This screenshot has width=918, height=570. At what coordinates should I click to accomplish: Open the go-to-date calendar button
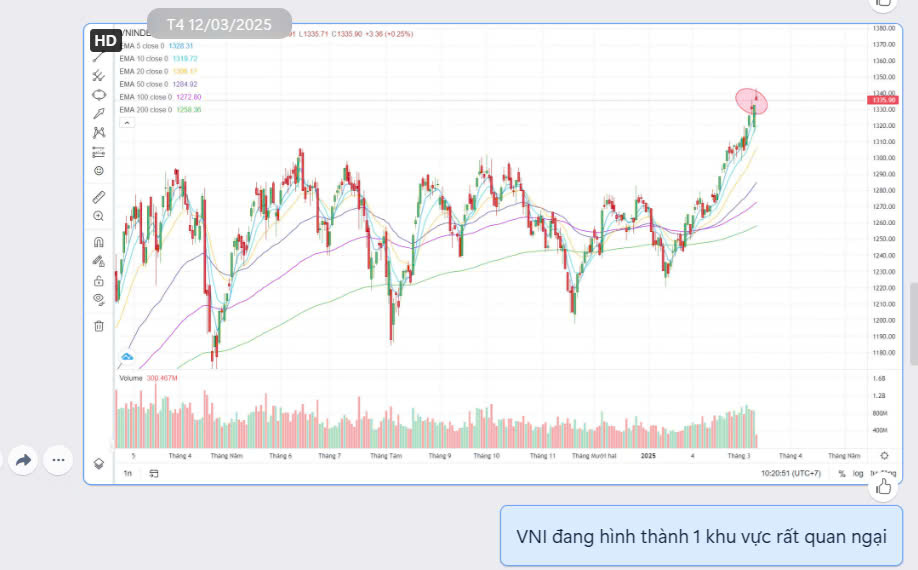154,473
